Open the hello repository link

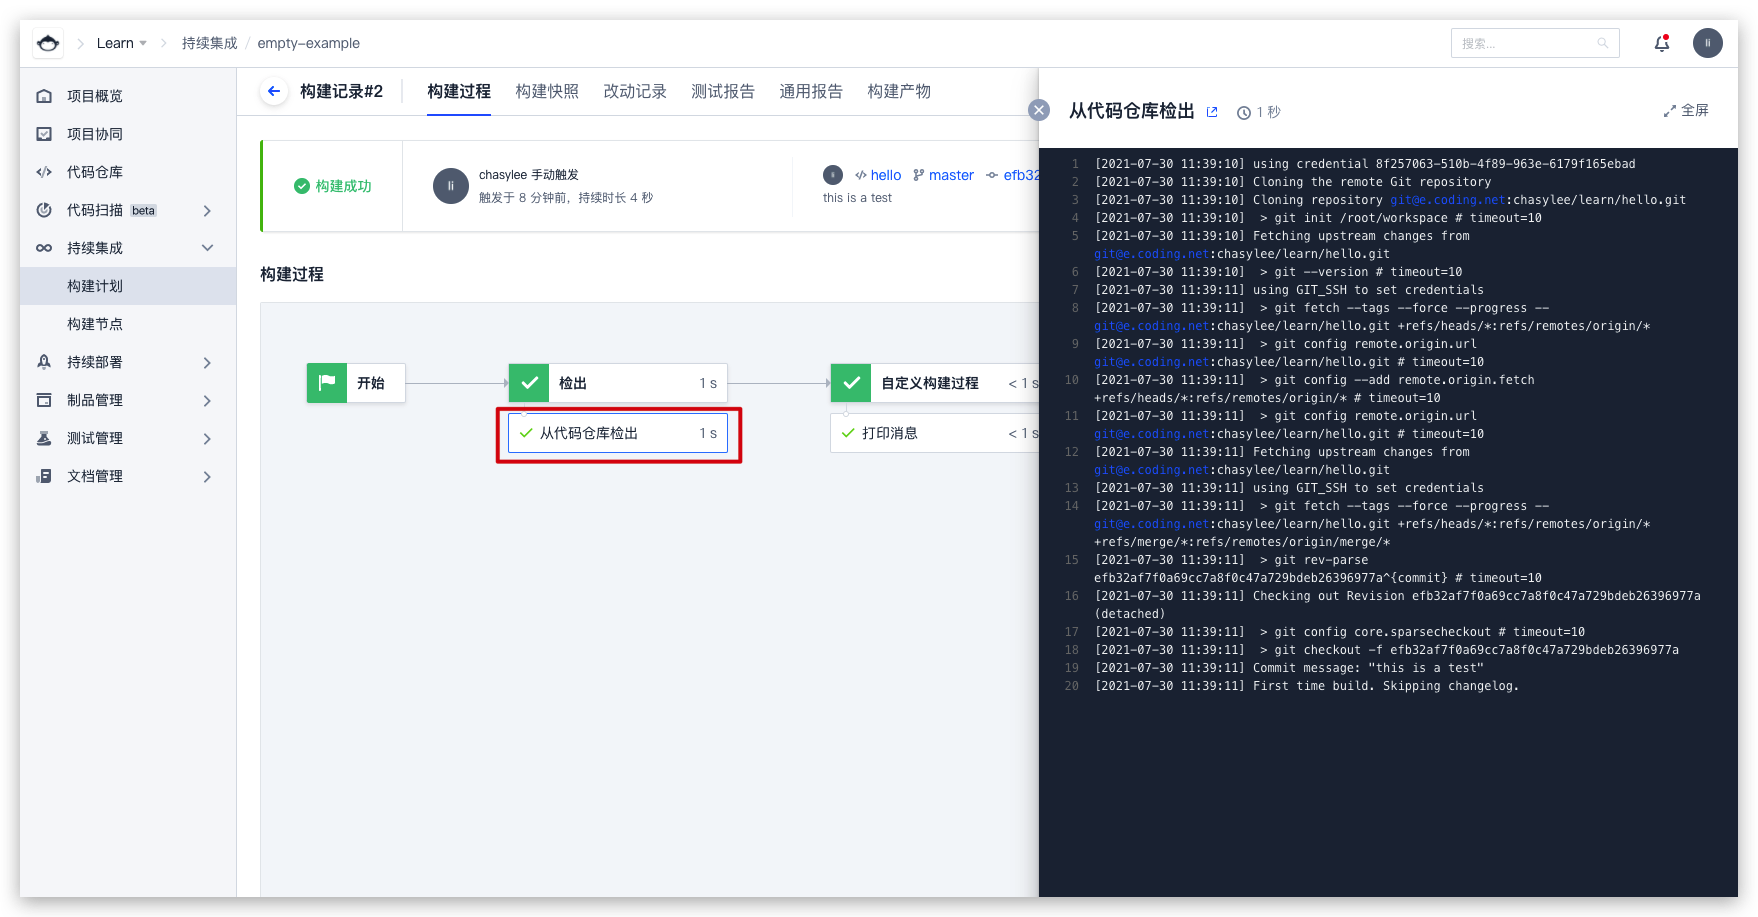[884, 175]
